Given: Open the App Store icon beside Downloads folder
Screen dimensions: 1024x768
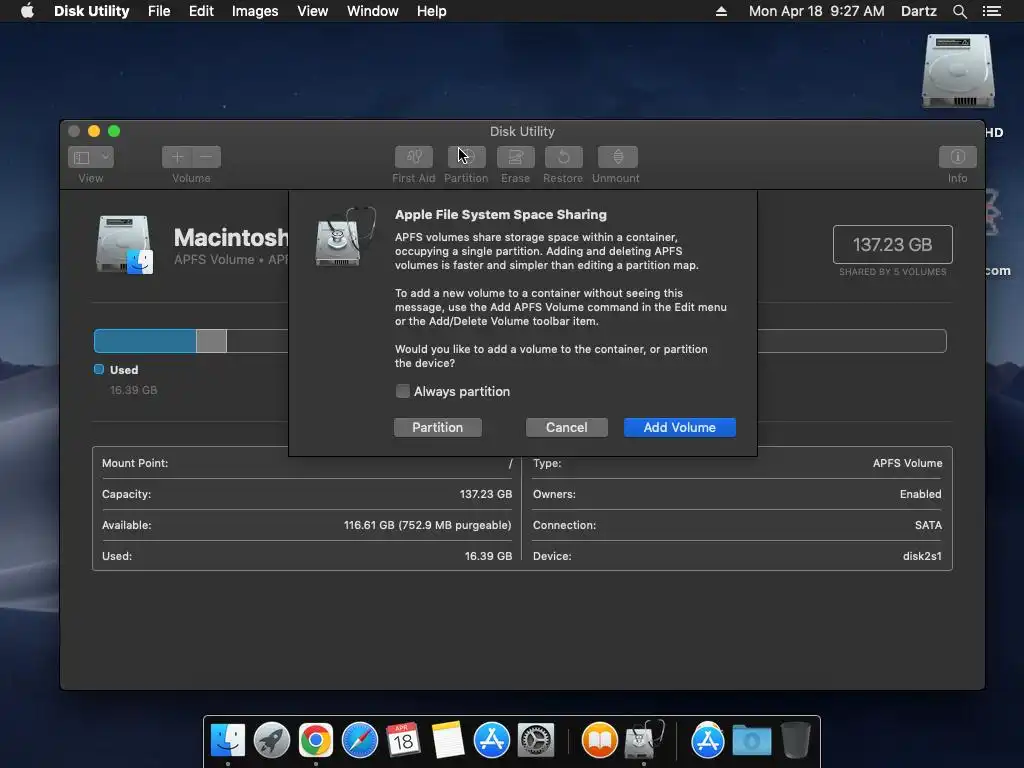Looking at the screenshot, I should (x=707, y=741).
